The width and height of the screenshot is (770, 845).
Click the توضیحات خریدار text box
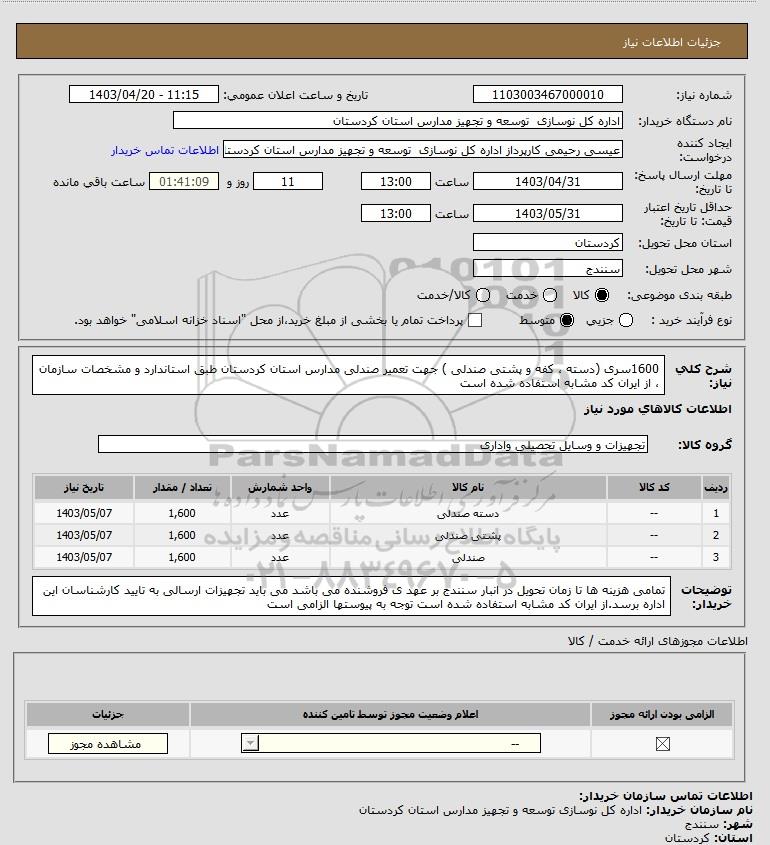[351, 597]
